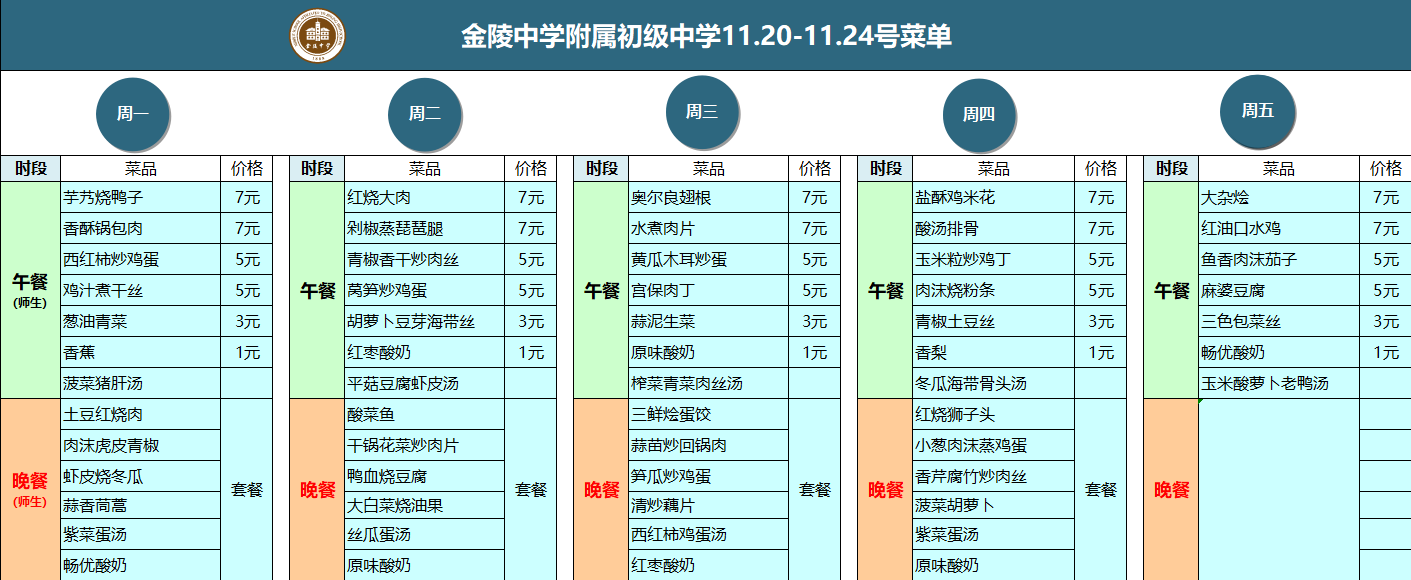Image resolution: width=1411 pixels, height=580 pixels.
Task: Click the school logo emblem in the header
Action: [x=319, y=35]
